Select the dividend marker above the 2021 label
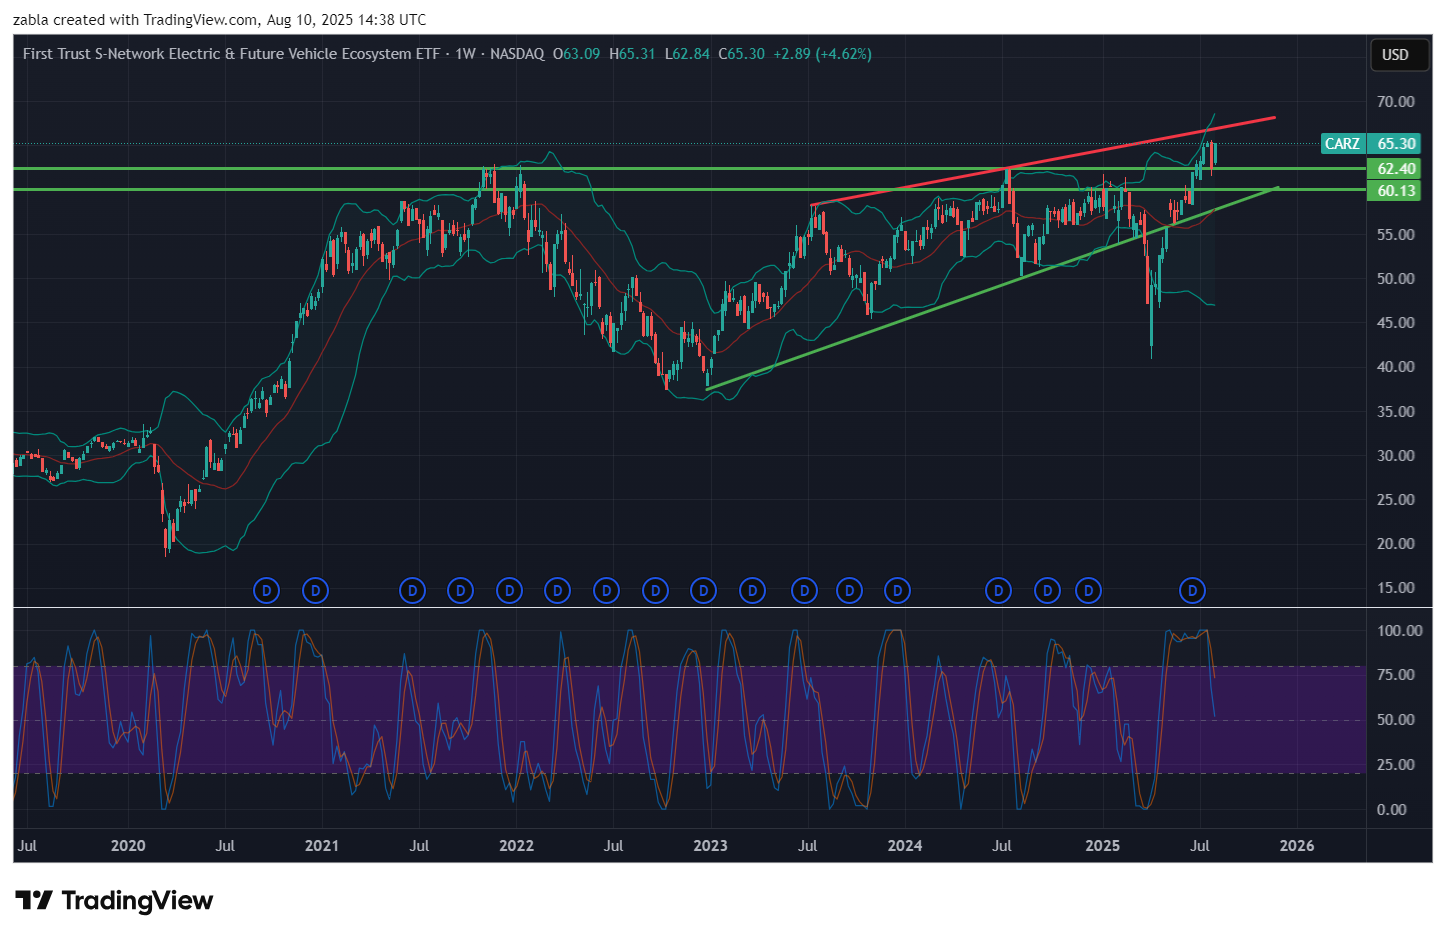The width and height of the screenshot is (1446, 938). point(315,591)
